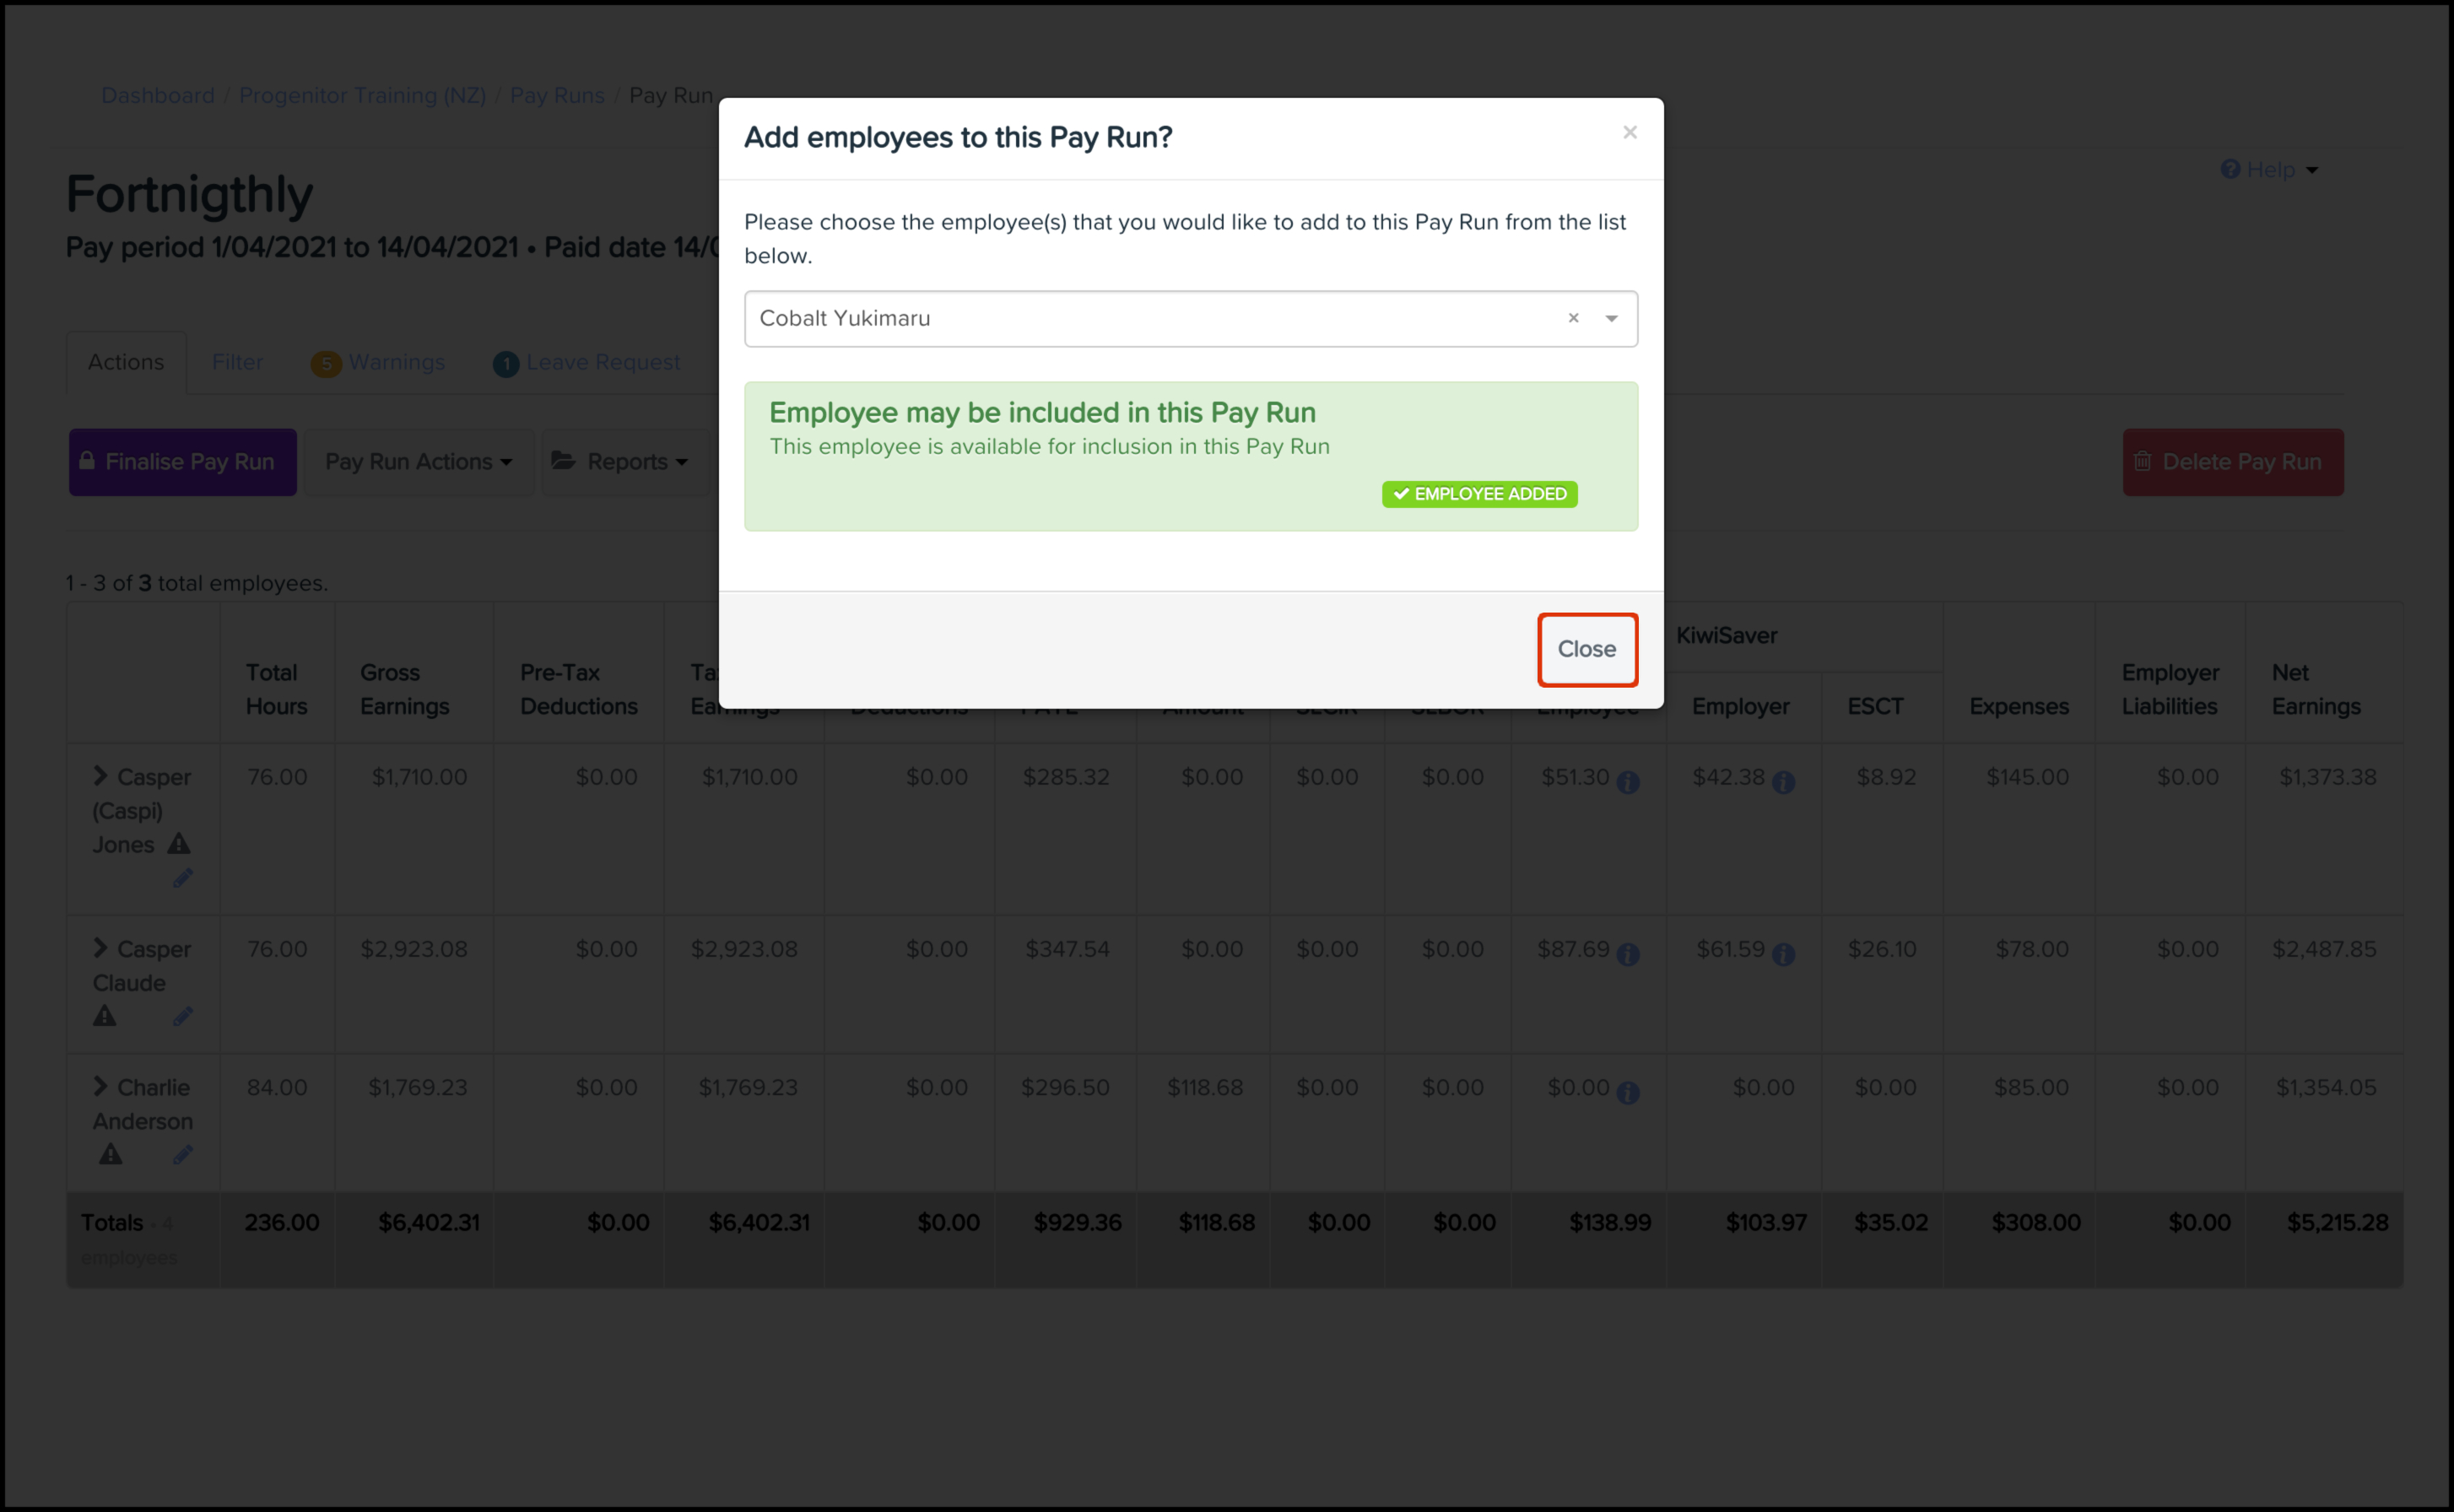2454x1512 pixels.
Task: Open the Pay Run Actions dropdown
Action: (x=418, y=462)
